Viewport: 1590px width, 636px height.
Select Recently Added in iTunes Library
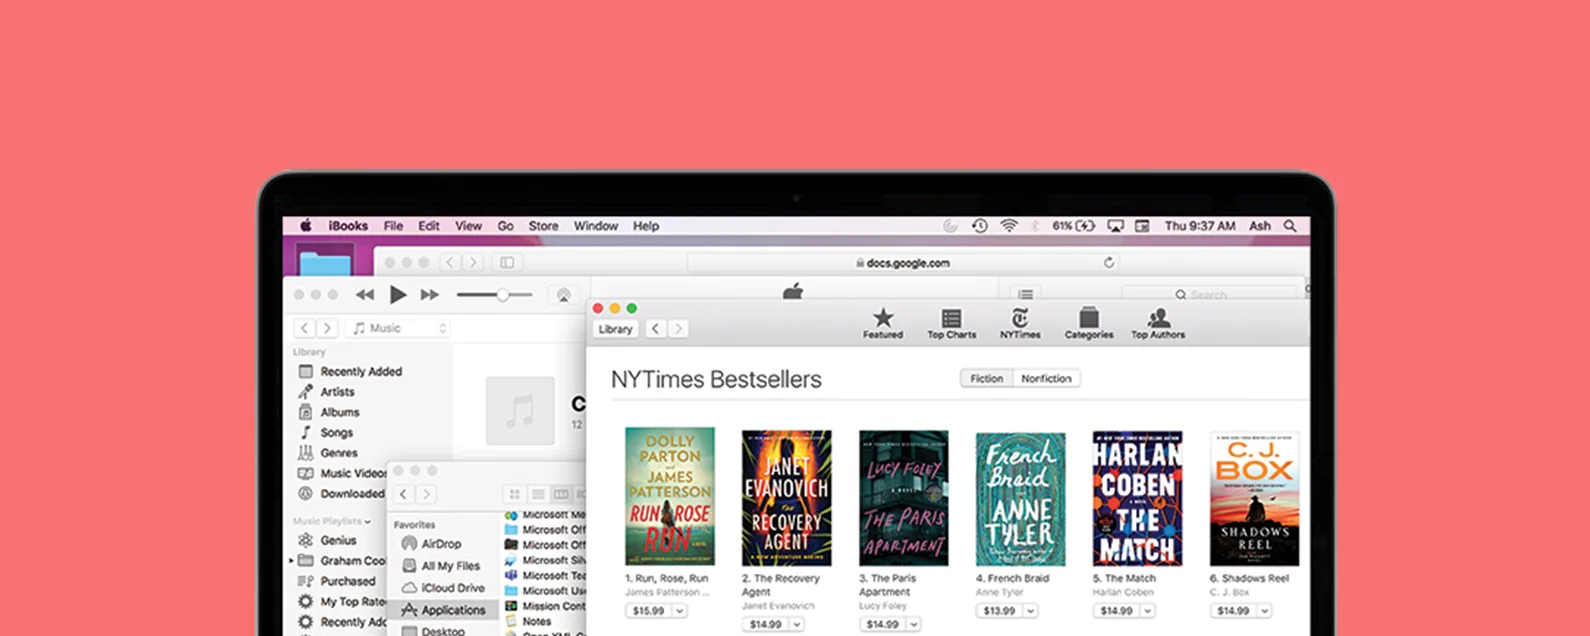point(361,371)
